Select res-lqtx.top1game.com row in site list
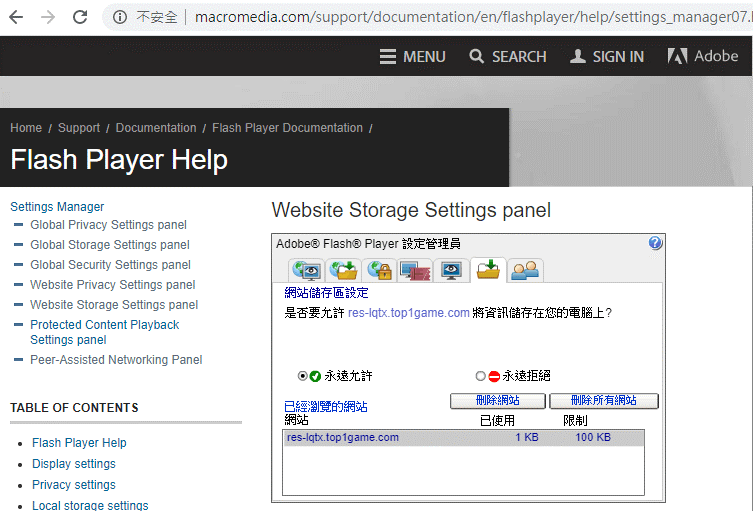 pos(463,438)
